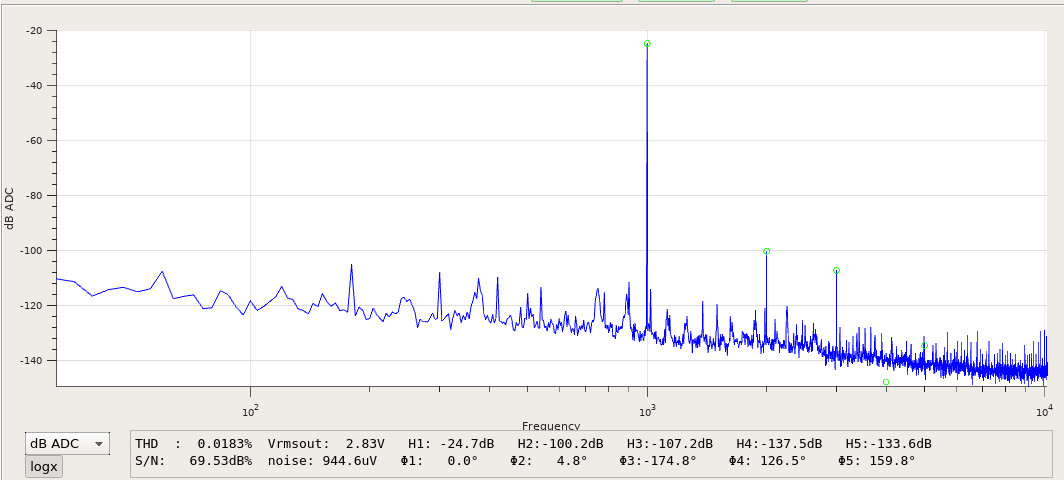Select the S/N 69.53dB readout
The width and height of the screenshot is (1064, 480).
(193, 460)
